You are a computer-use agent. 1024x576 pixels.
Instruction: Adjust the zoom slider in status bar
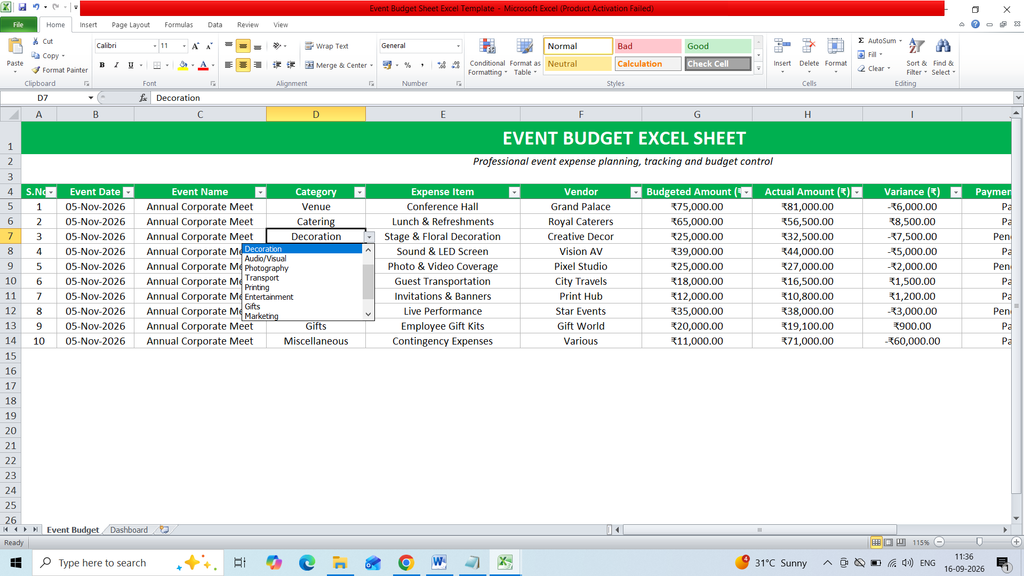pos(979,542)
